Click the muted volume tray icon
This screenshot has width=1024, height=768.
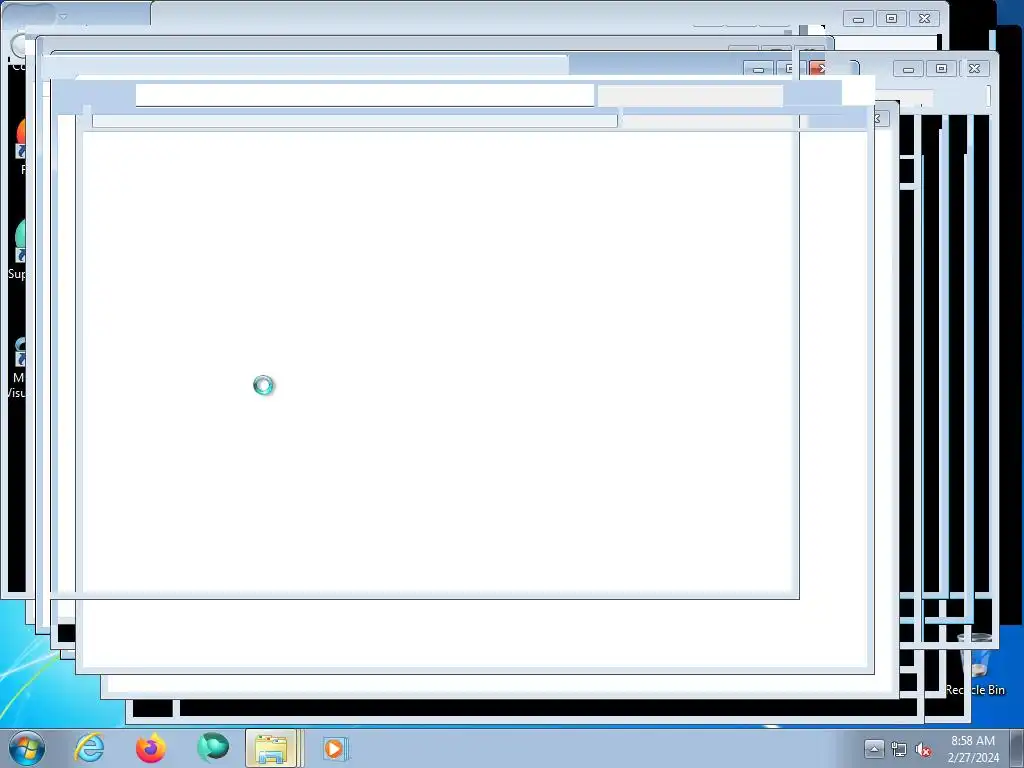point(923,749)
